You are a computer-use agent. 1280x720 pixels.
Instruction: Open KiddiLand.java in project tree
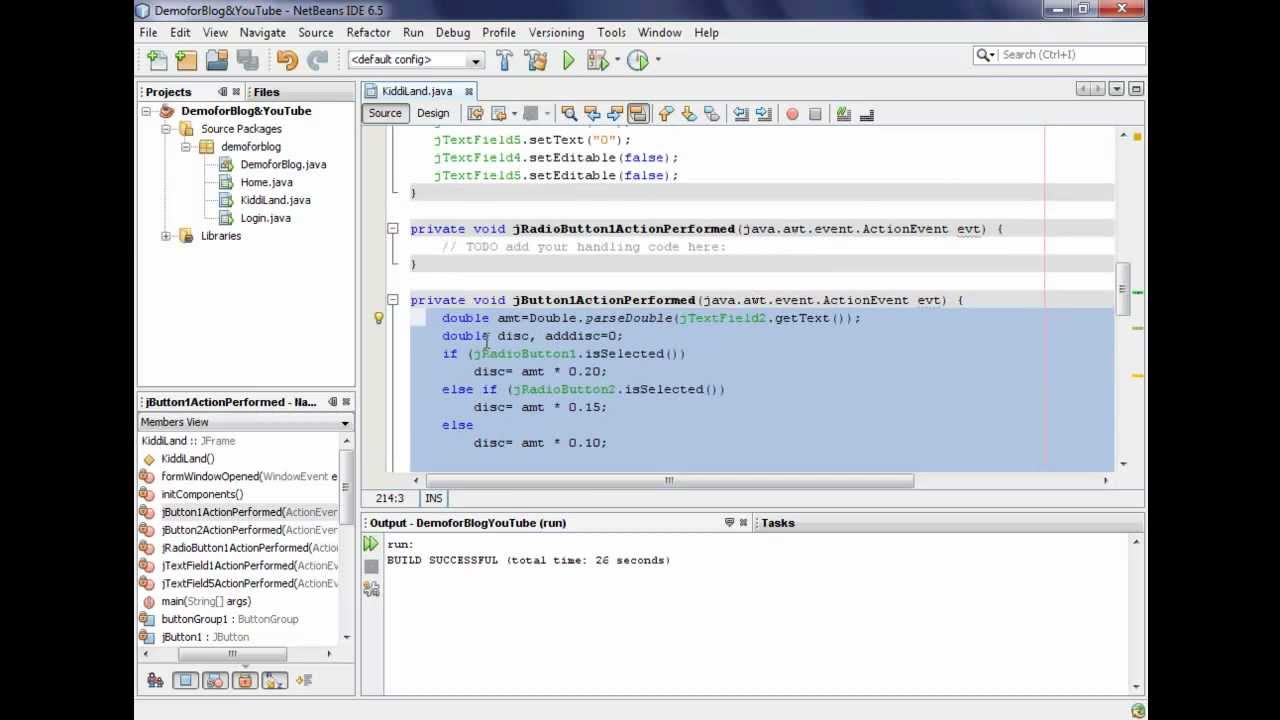click(x=275, y=200)
